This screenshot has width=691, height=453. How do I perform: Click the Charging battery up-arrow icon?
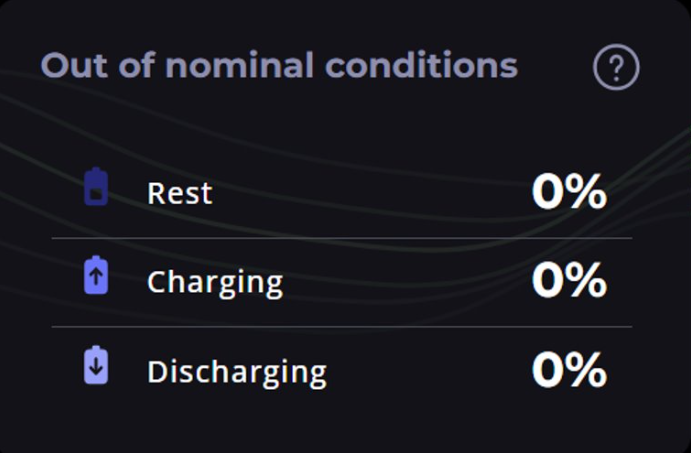click(x=96, y=276)
